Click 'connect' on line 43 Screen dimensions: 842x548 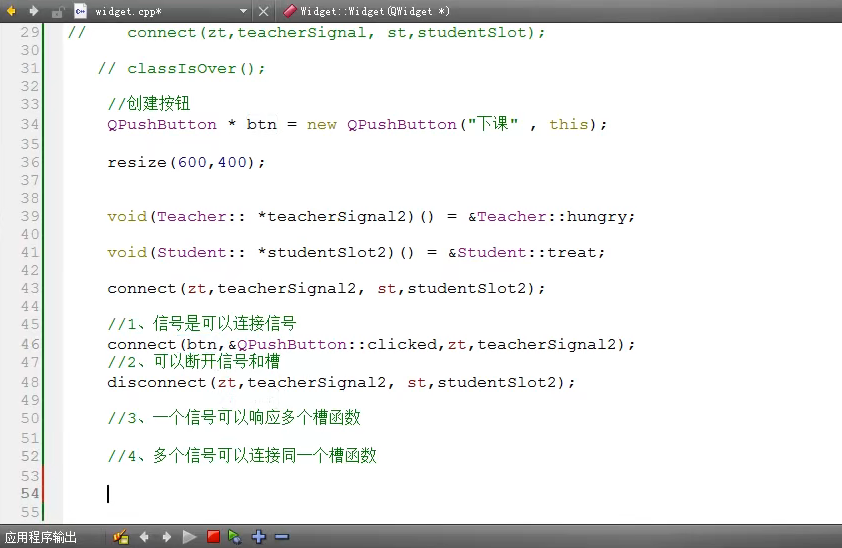(142, 289)
